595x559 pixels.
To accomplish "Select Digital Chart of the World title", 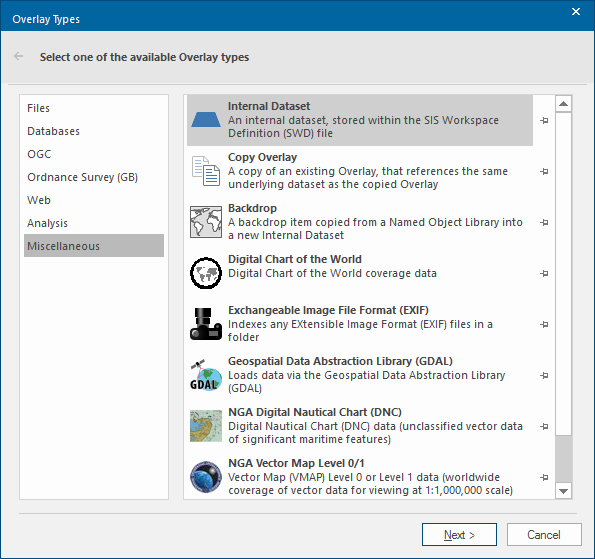I will tap(294, 259).
